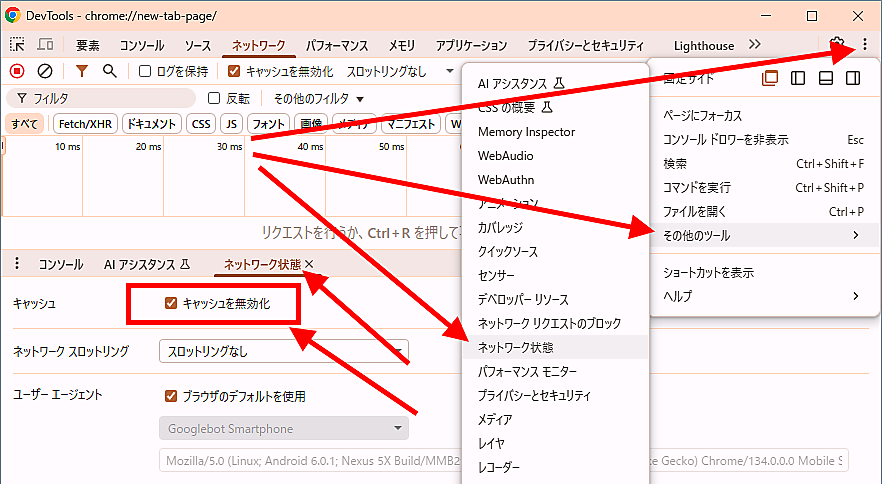Toggle the red funnel filter icon
This screenshot has height=484, width=882.
coord(82,71)
